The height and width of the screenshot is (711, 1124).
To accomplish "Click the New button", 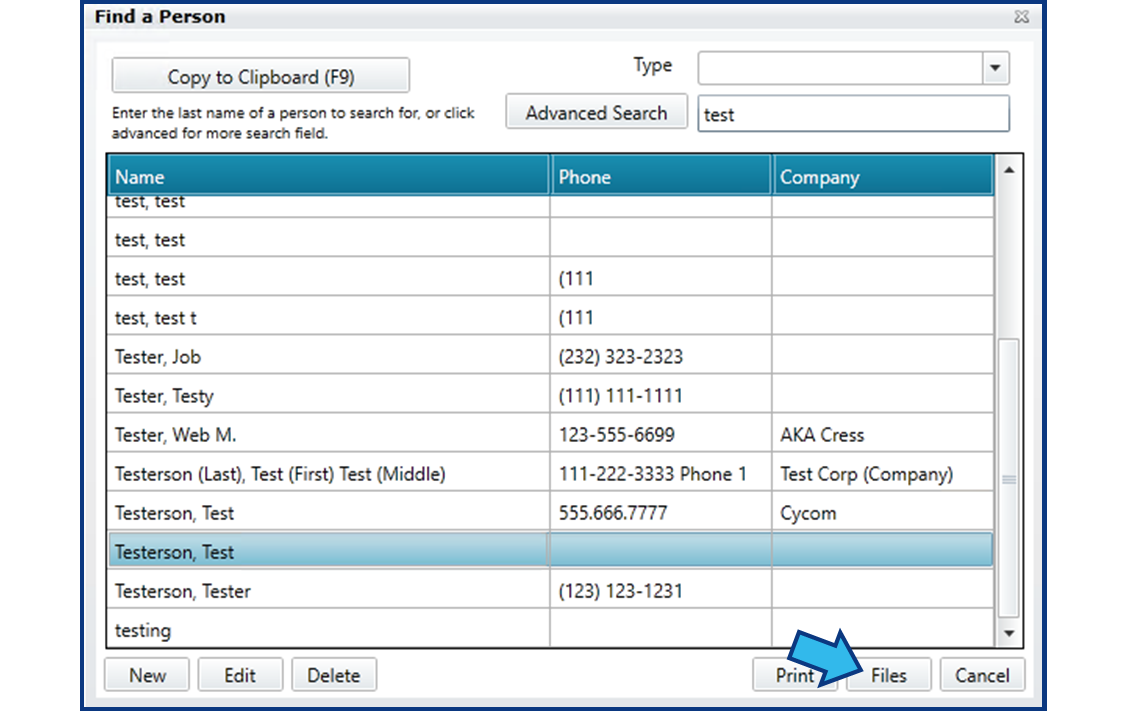I will pos(147,674).
